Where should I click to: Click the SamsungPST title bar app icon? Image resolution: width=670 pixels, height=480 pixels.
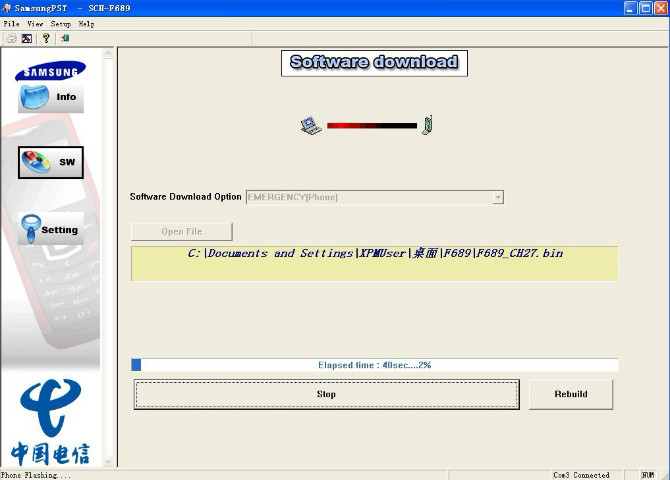(6, 8)
